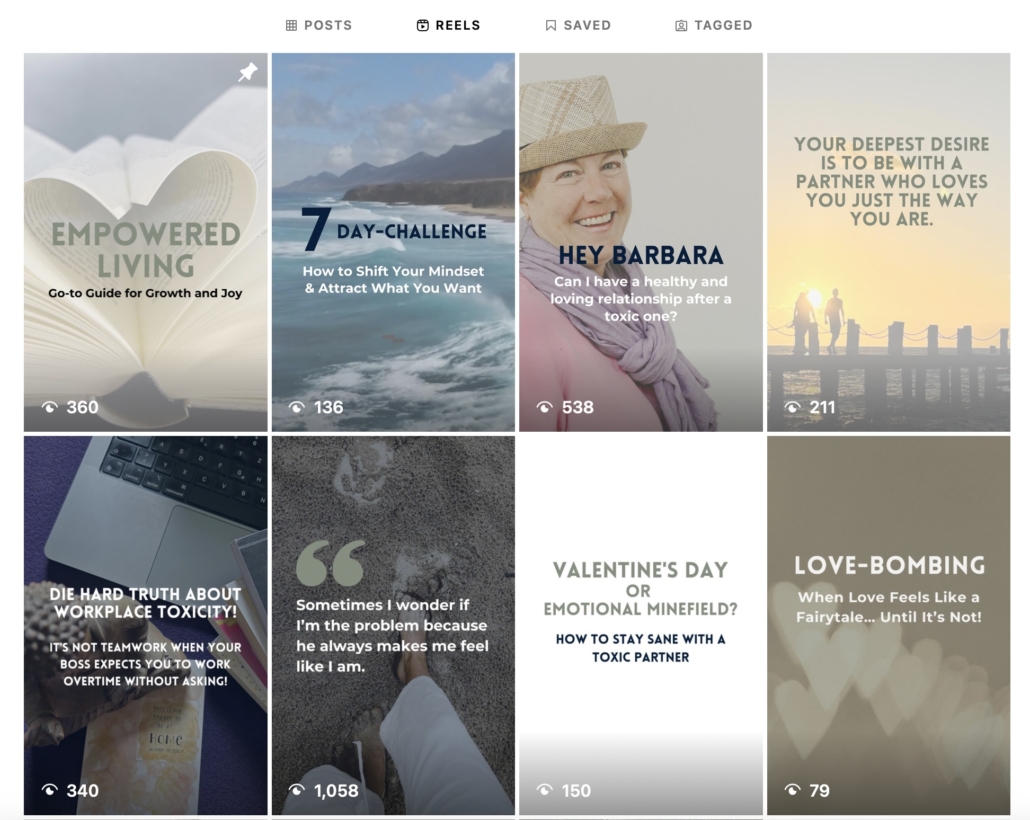Image resolution: width=1030 pixels, height=820 pixels.
Task: Click the bookmark icon beside SAVED
Action: click(x=550, y=25)
